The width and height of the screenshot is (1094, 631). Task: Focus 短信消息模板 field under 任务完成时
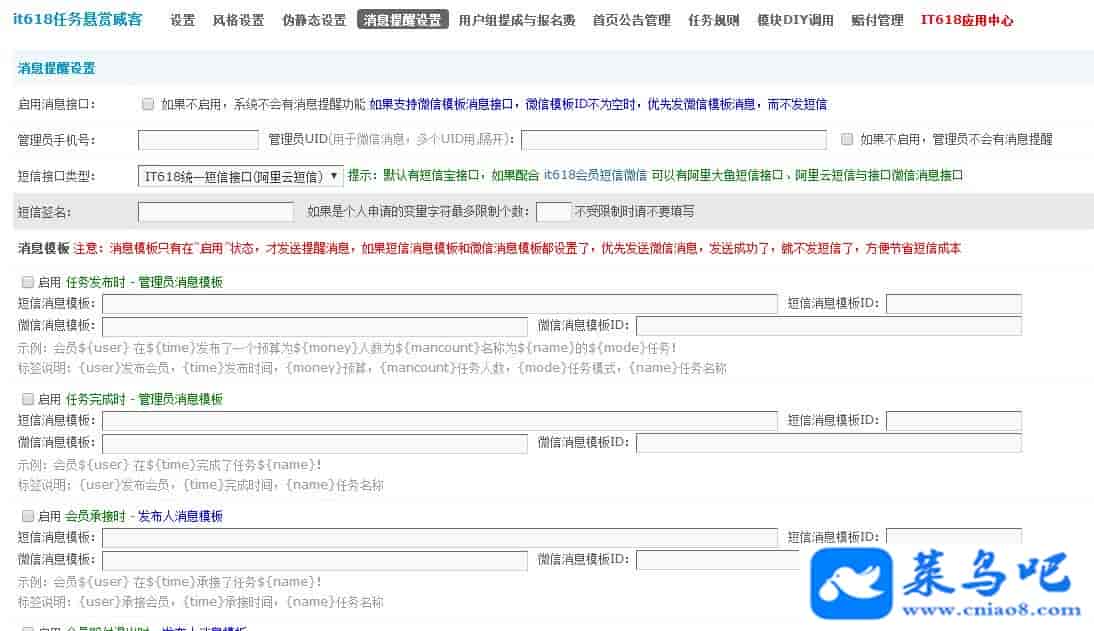point(440,420)
